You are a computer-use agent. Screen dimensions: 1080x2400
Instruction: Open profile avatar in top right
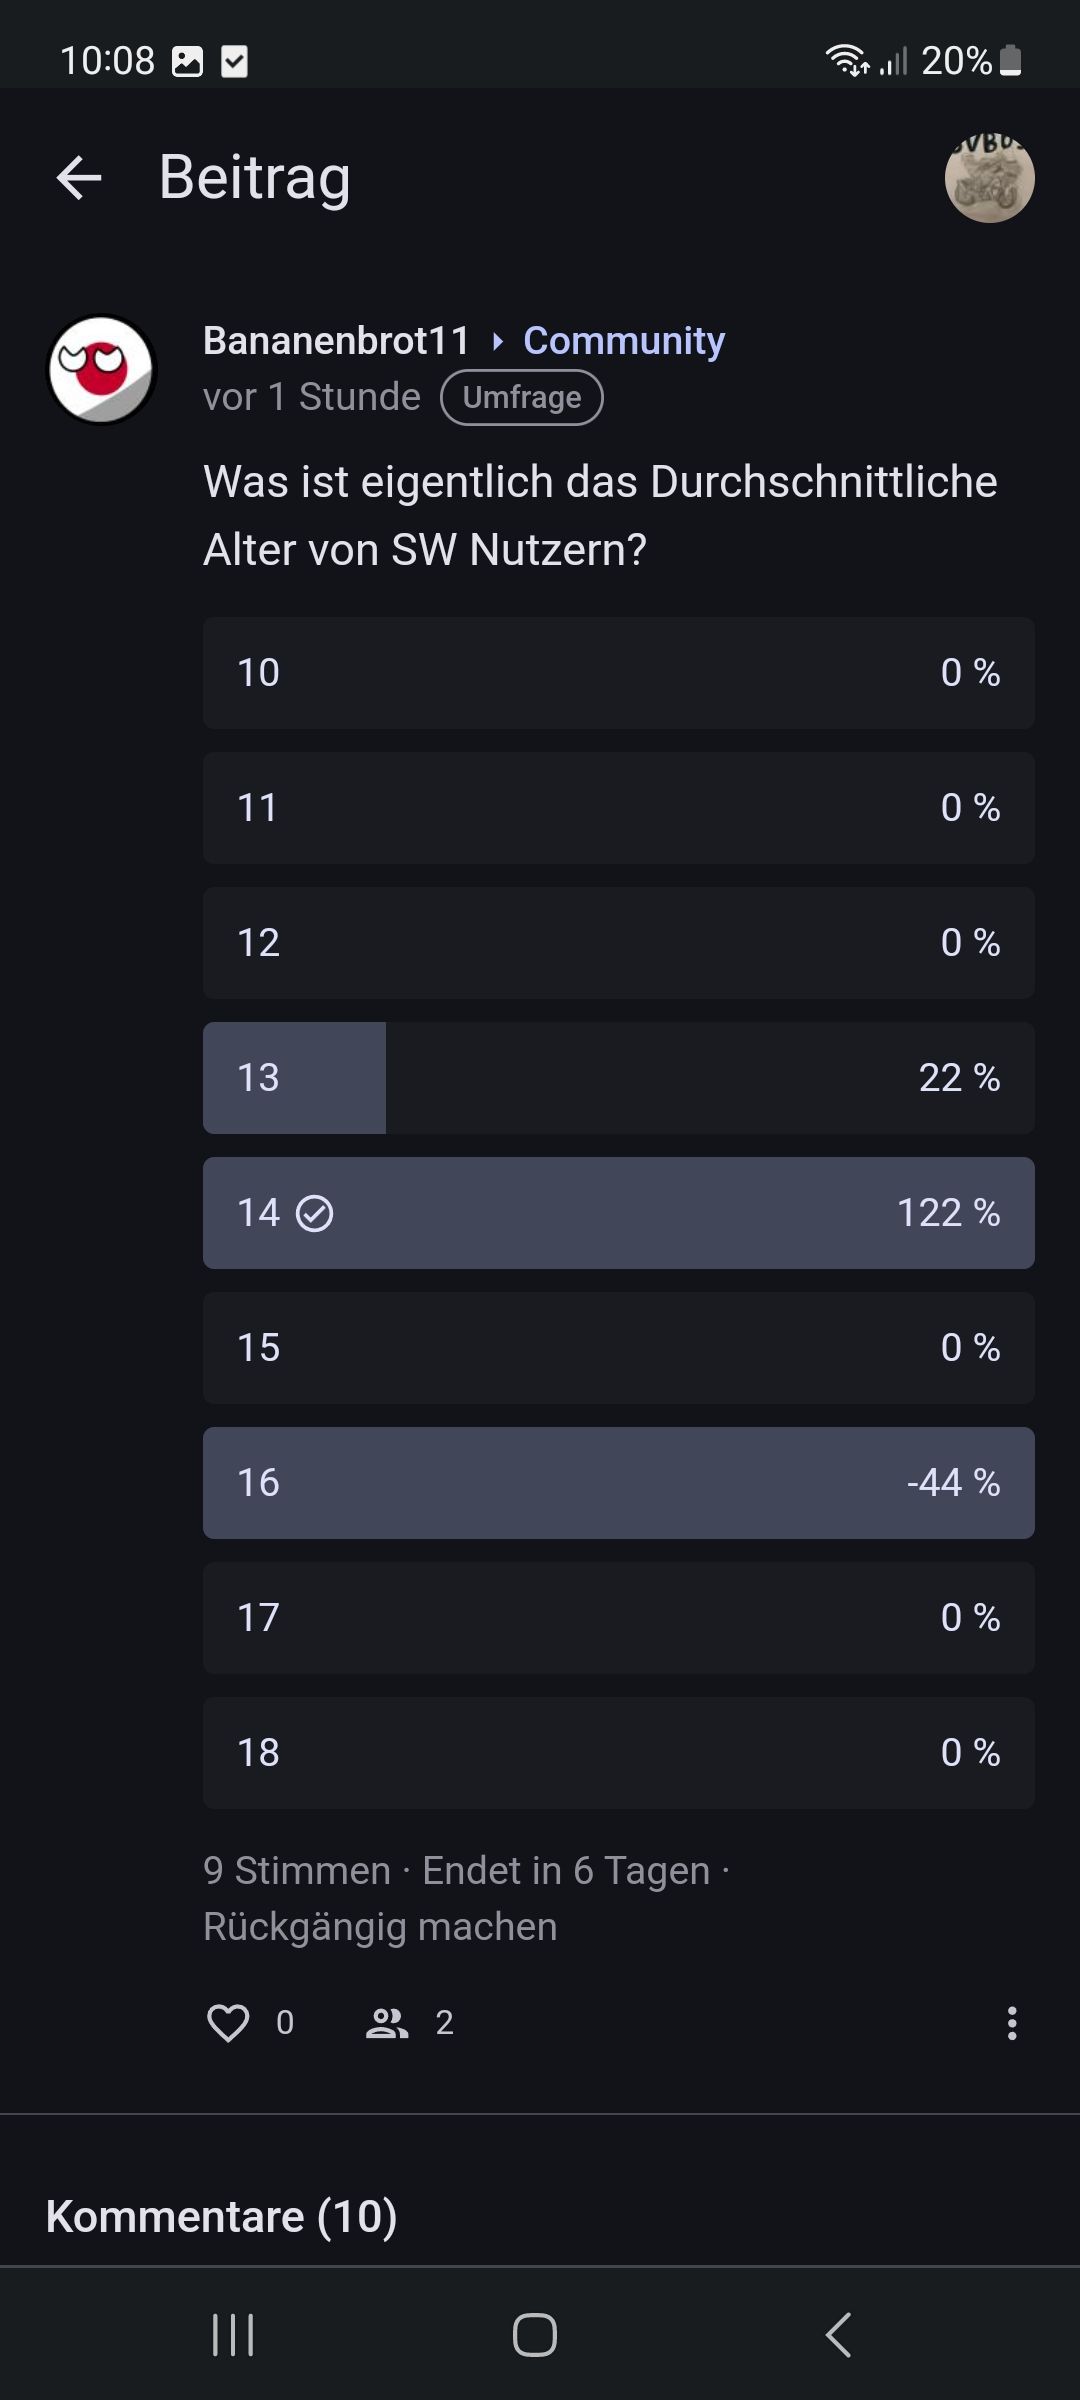point(989,178)
